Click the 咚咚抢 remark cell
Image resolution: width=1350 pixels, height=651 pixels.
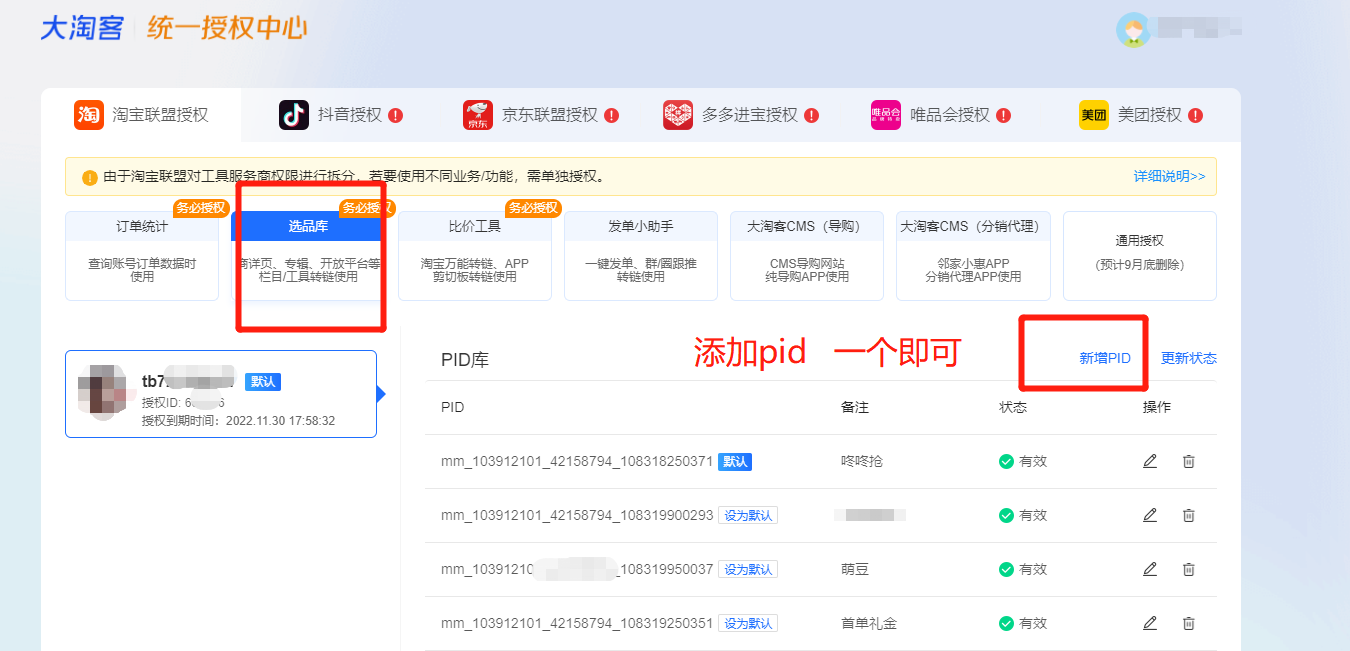point(862,462)
